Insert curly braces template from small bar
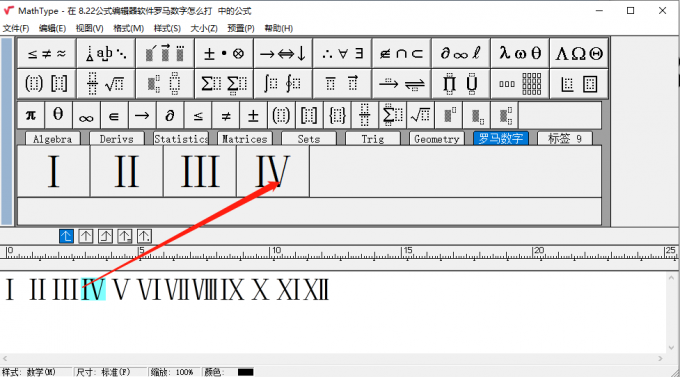 click(x=337, y=115)
